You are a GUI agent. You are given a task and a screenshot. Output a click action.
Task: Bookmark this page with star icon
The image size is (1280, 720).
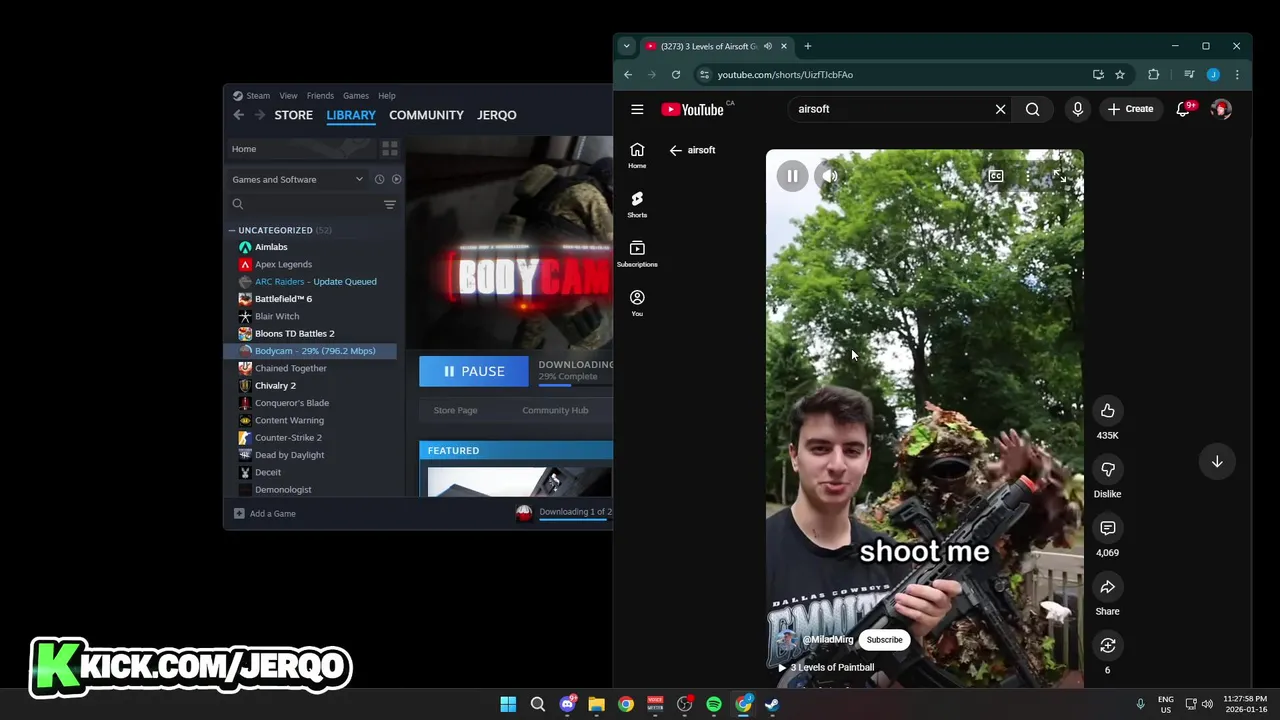click(1120, 75)
